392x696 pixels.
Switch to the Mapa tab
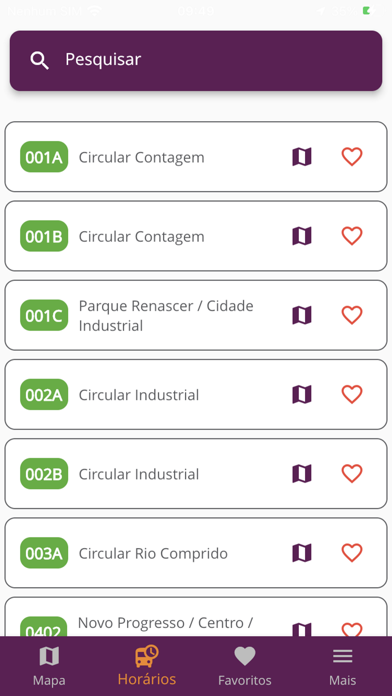(49, 666)
